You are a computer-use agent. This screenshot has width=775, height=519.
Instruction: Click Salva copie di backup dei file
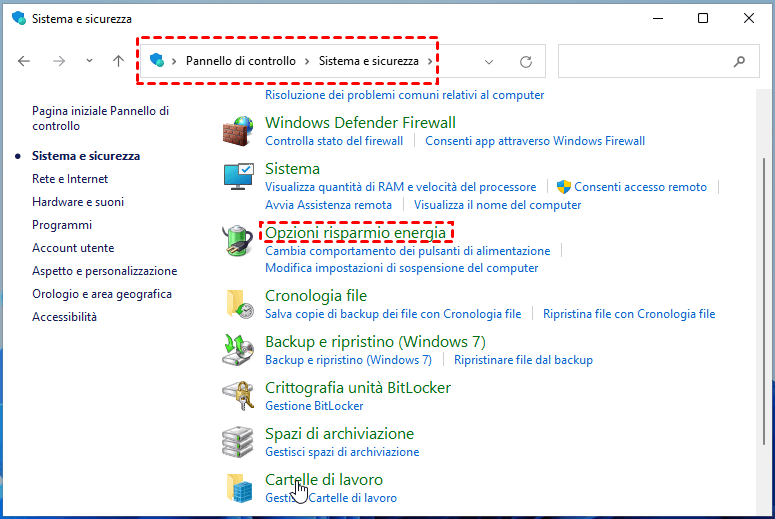393,314
